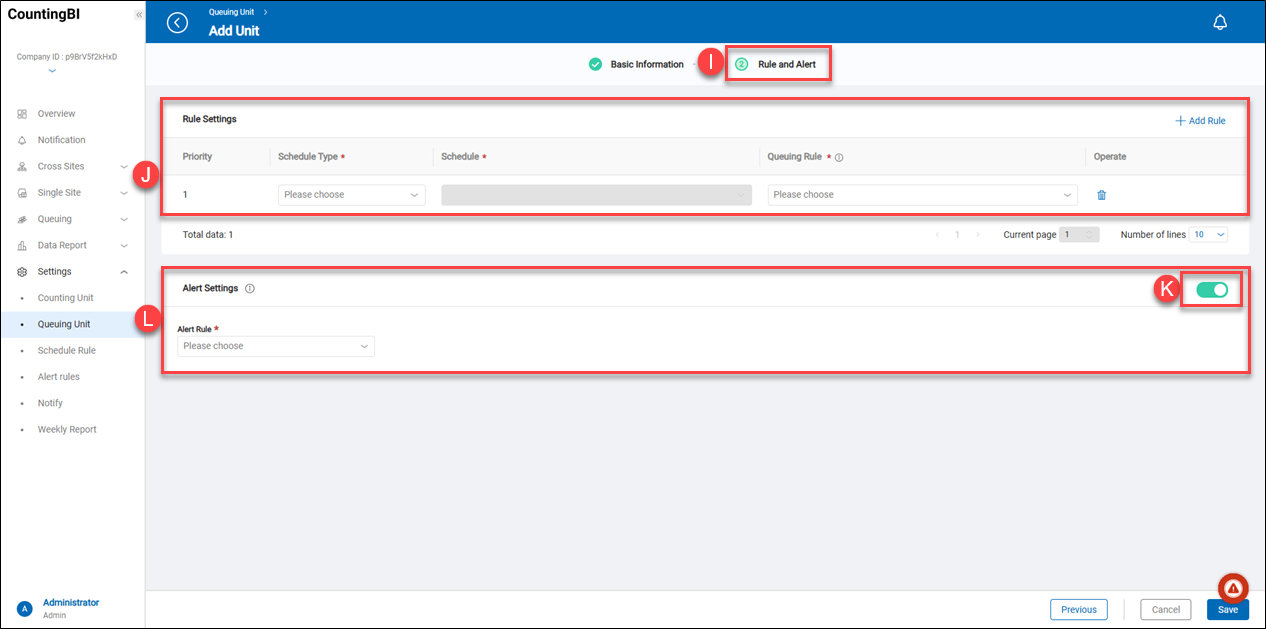Viewport: 1266px width, 629px height.
Task: Click the Current page input field
Action: (1079, 235)
